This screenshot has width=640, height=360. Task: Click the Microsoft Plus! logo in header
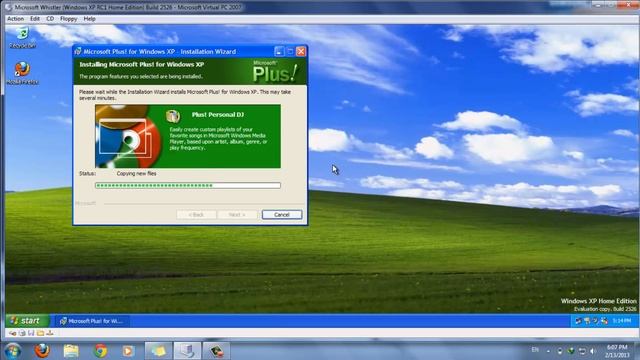(x=275, y=72)
